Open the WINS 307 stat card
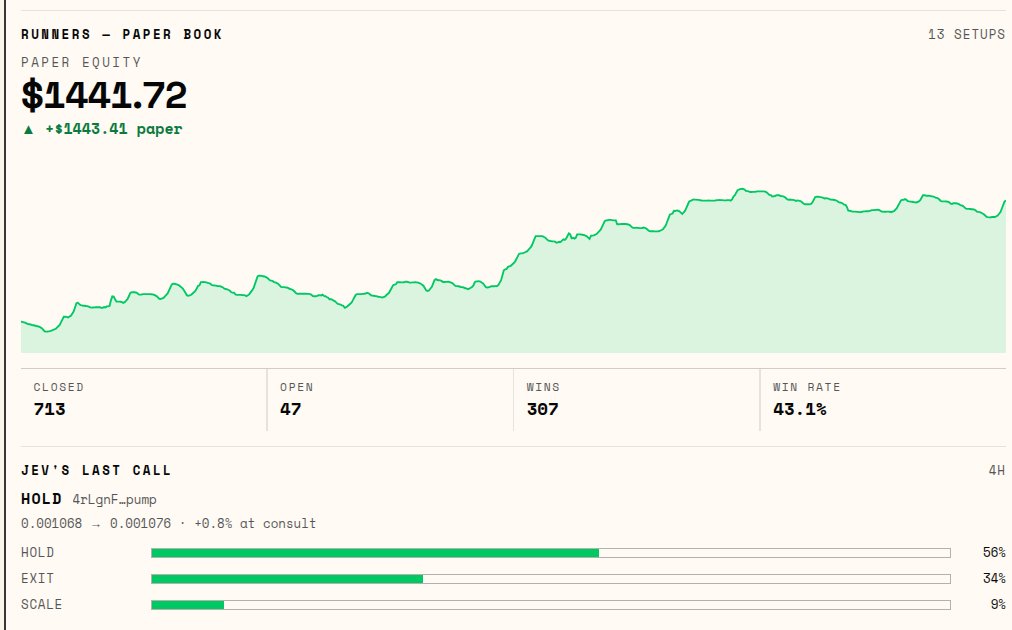Viewport: 1012px width, 630px height. pyautogui.click(x=636, y=400)
